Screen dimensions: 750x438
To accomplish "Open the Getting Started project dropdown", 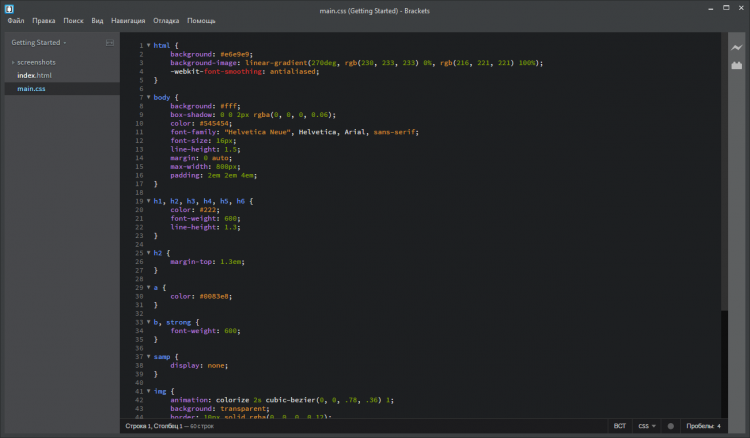I will pyautogui.click(x=38, y=44).
